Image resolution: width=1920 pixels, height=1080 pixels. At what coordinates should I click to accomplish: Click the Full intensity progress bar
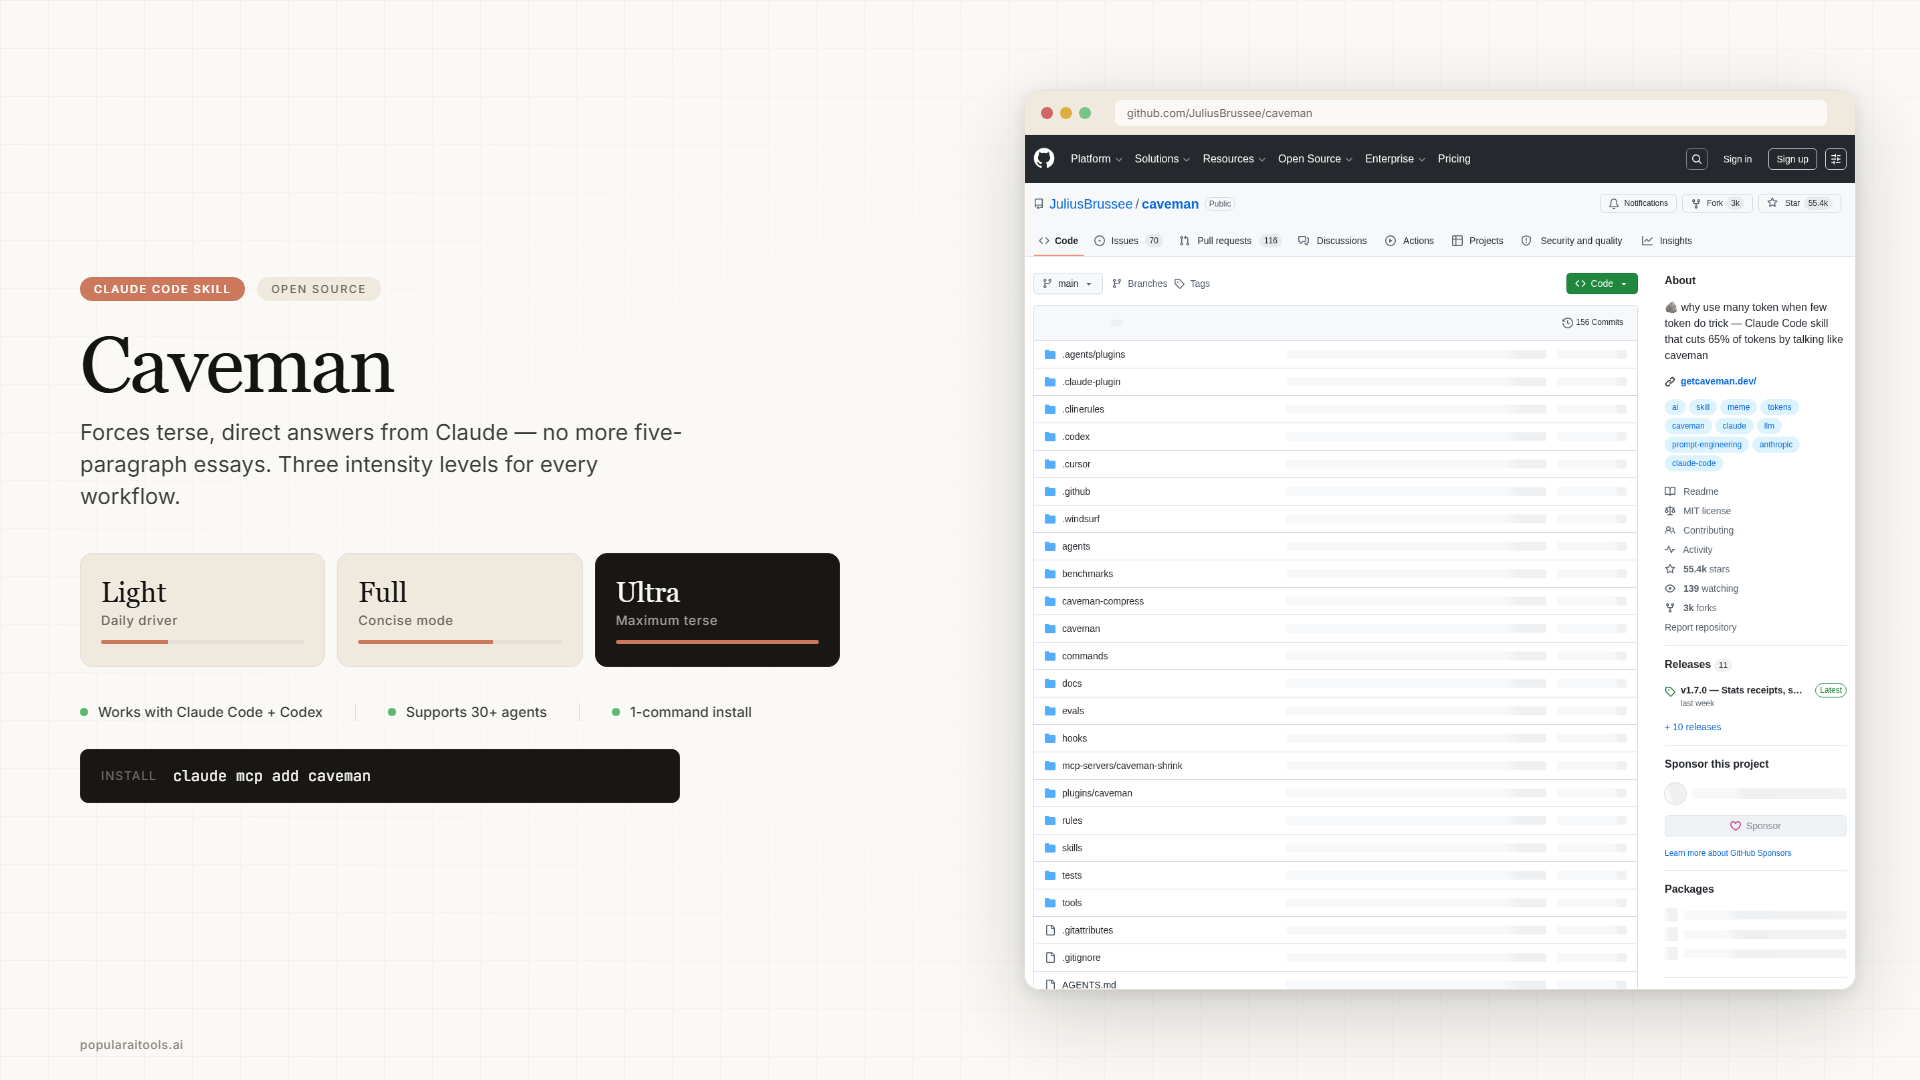pyautogui.click(x=460, y=642)
